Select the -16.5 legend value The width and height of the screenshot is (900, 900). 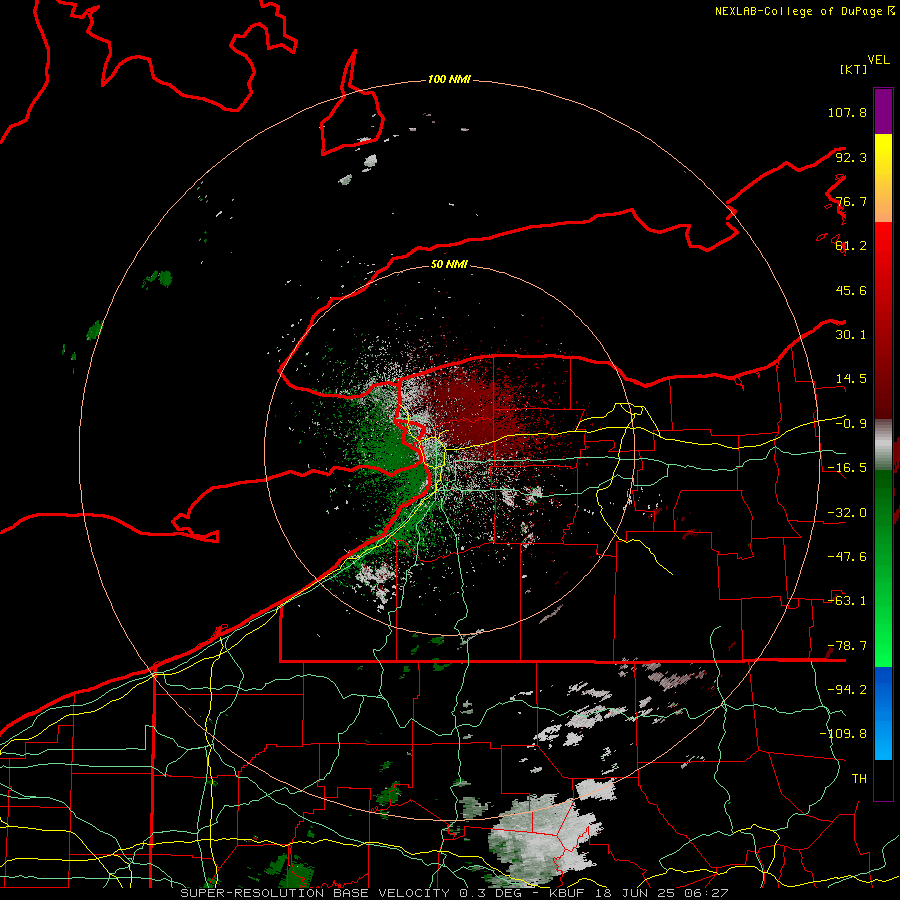coord(847,468)
